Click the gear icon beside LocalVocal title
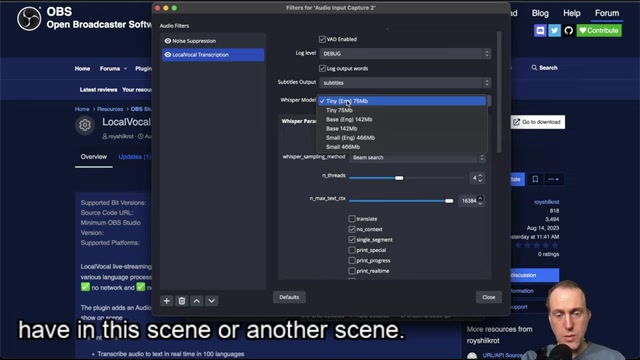Viewport: 640px width, 360px height. point(85,125)
